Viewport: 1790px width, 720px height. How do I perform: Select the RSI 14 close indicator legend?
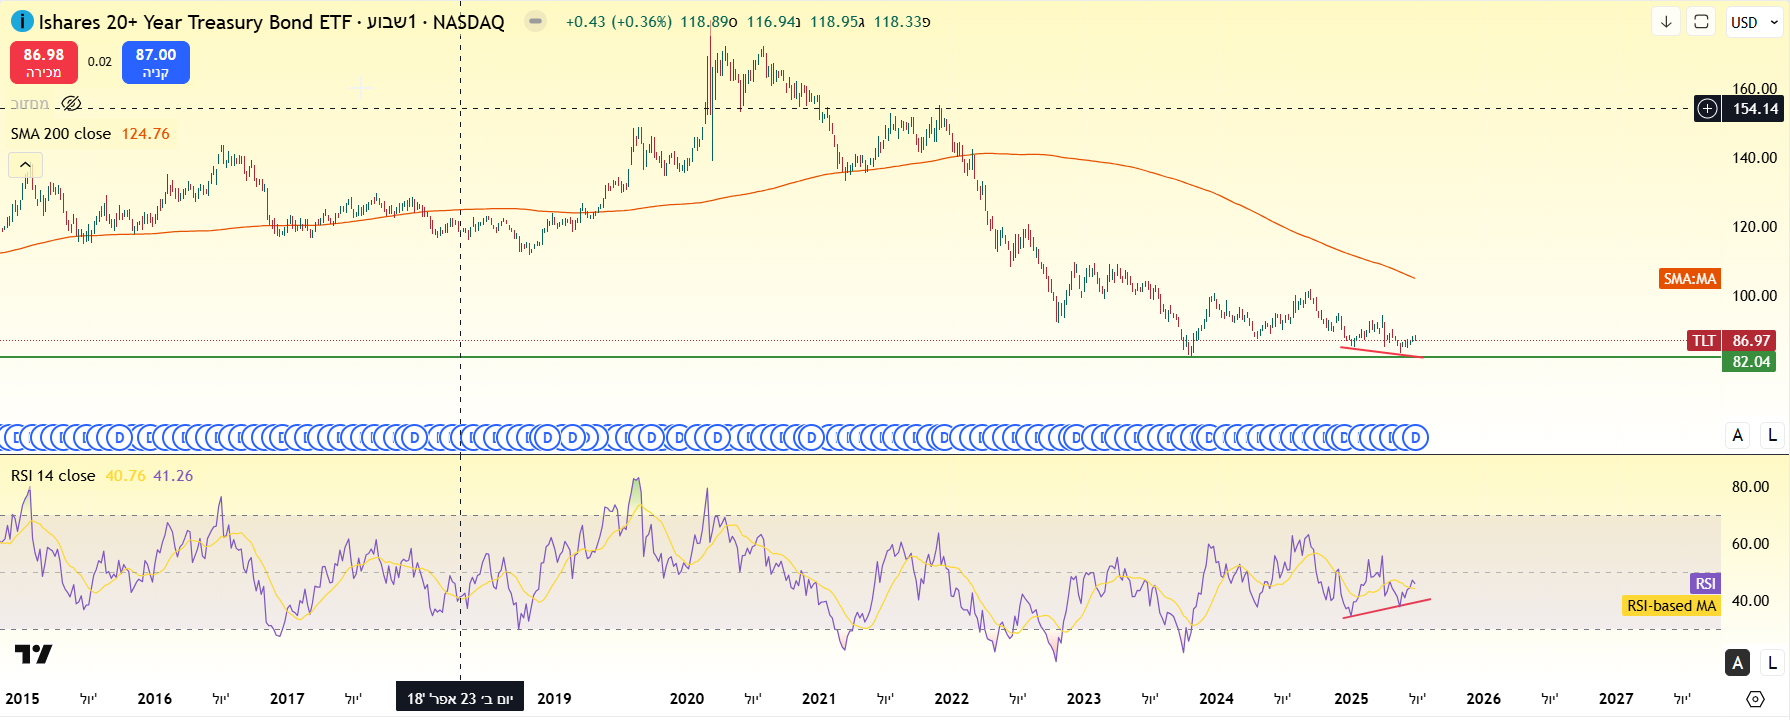[53, 476]
